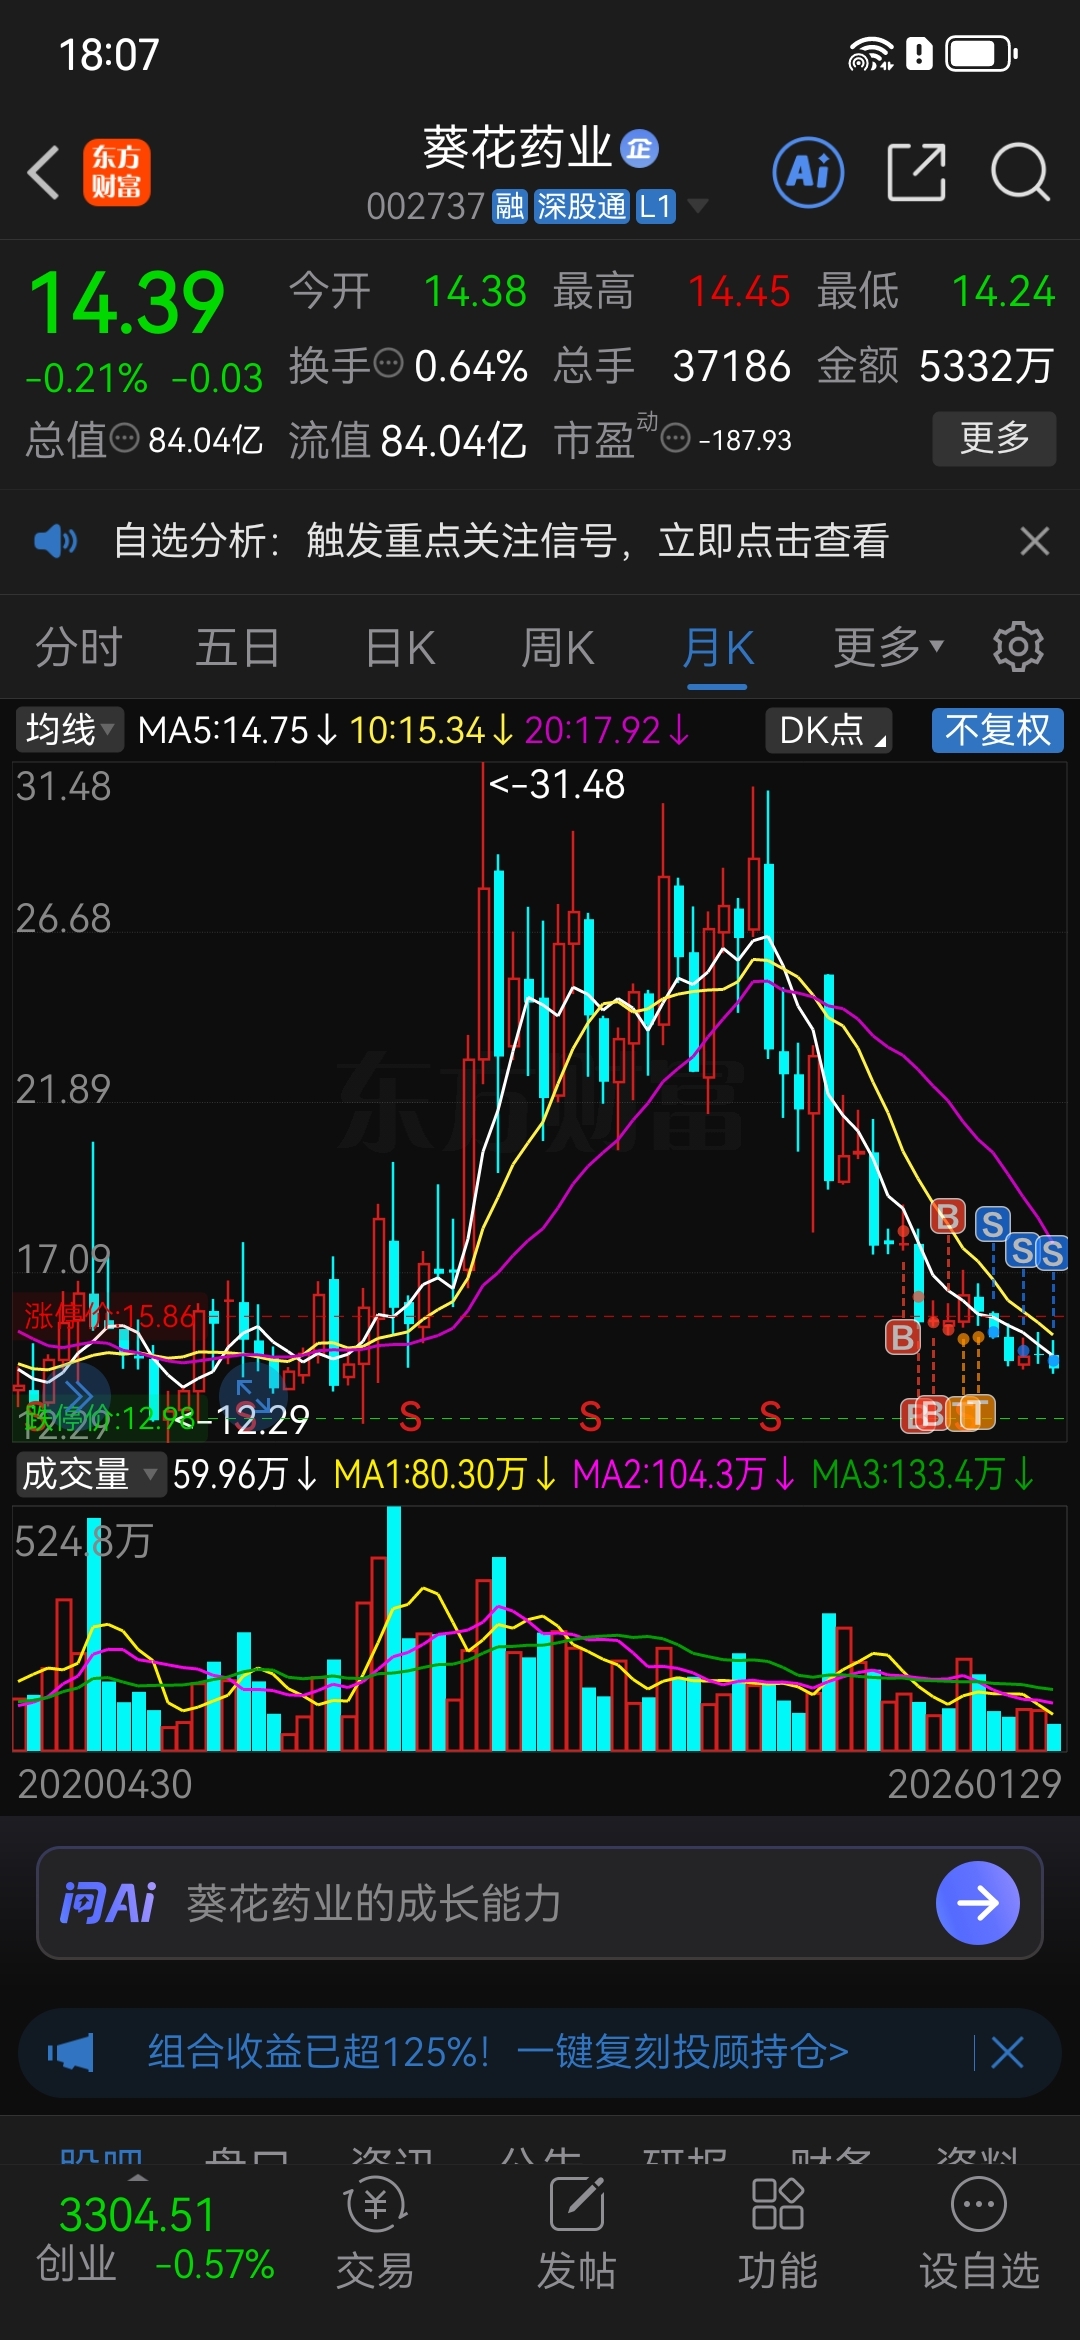Open 成交量 indicator dropdown
This screenshot has width=1080, height=2340.
(90, 1474)
